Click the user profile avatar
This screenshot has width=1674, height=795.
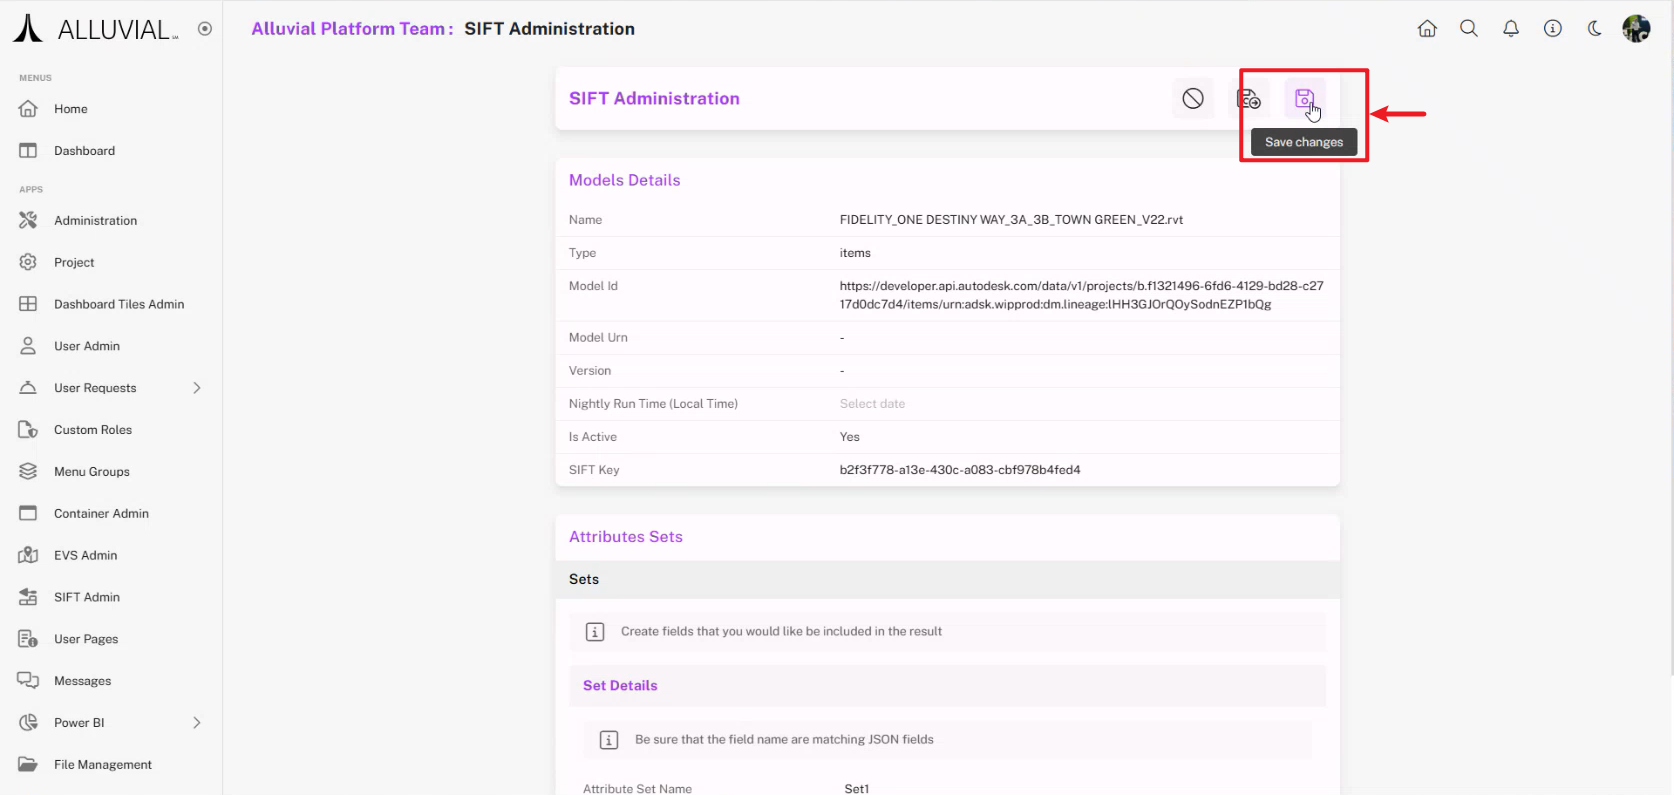(x=1636, y=29)
